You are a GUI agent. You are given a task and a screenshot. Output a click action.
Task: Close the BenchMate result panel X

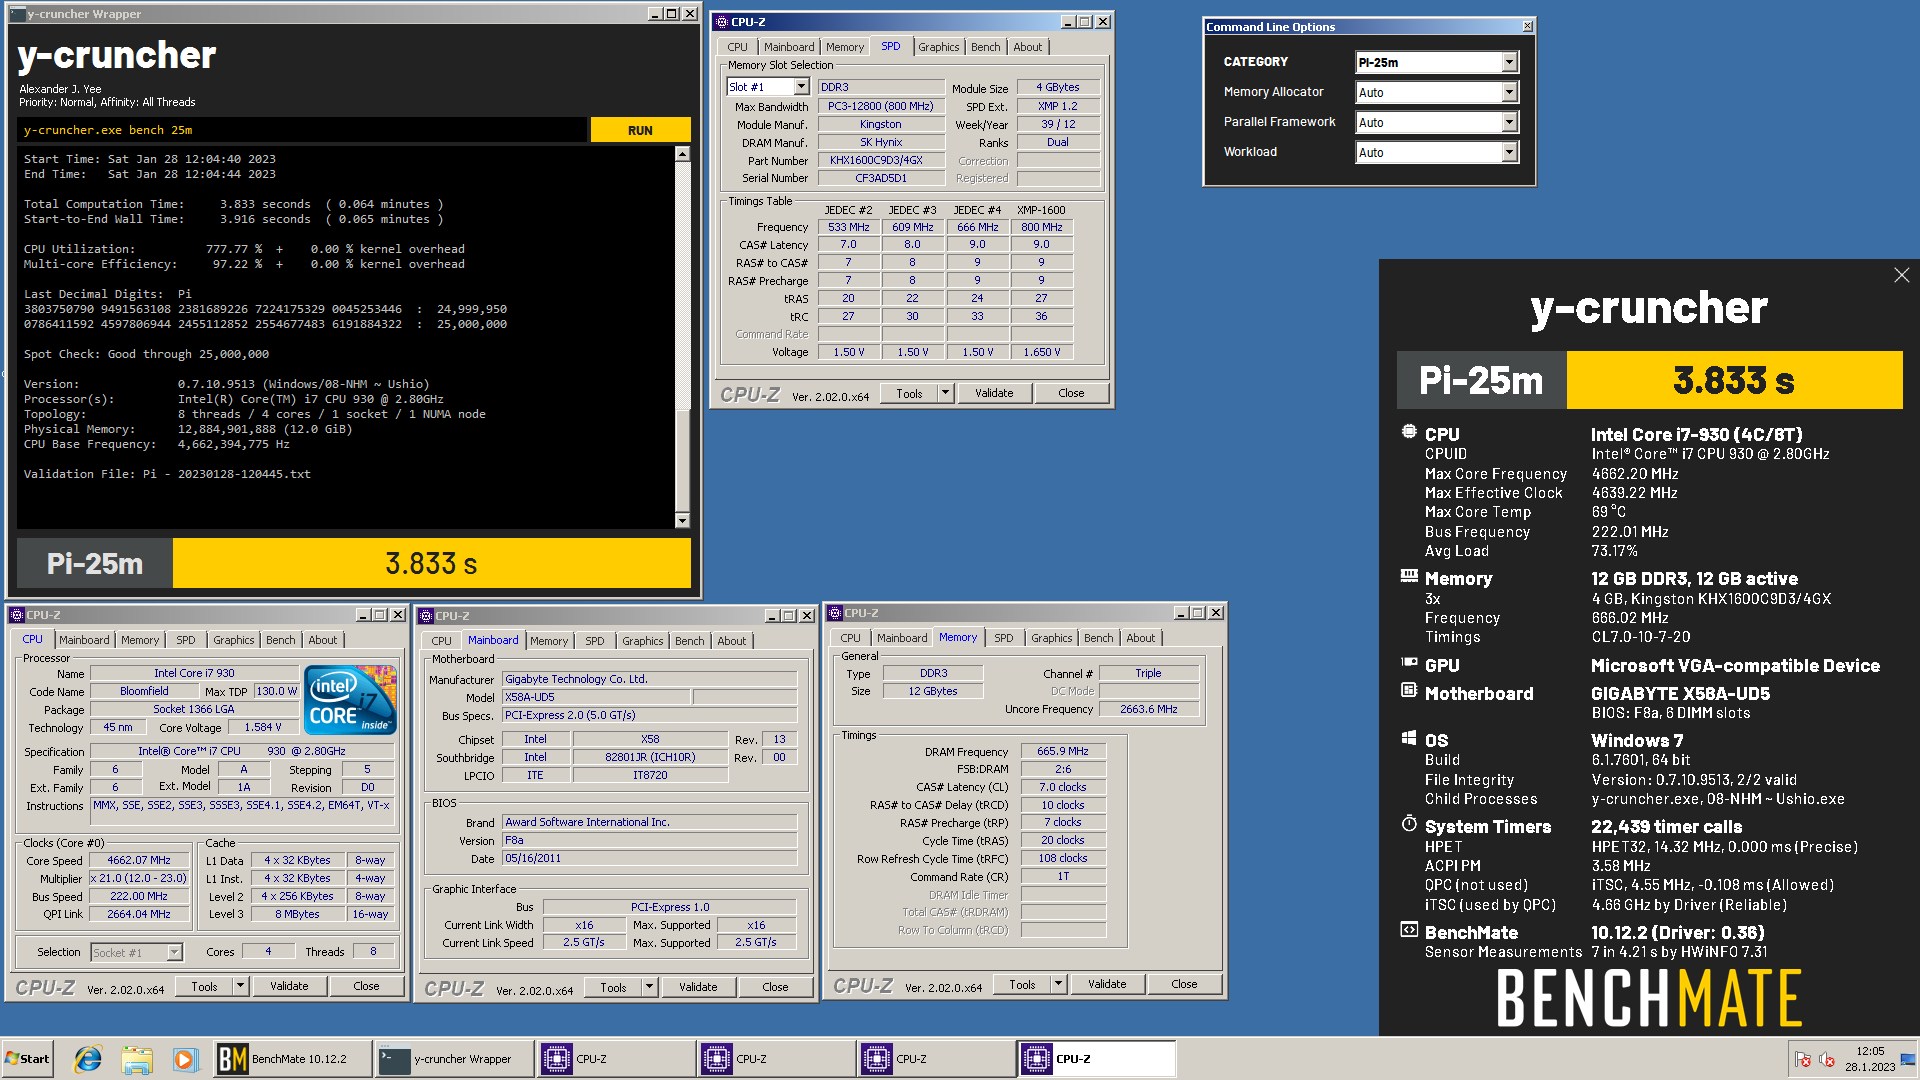tap(1901, 275)
